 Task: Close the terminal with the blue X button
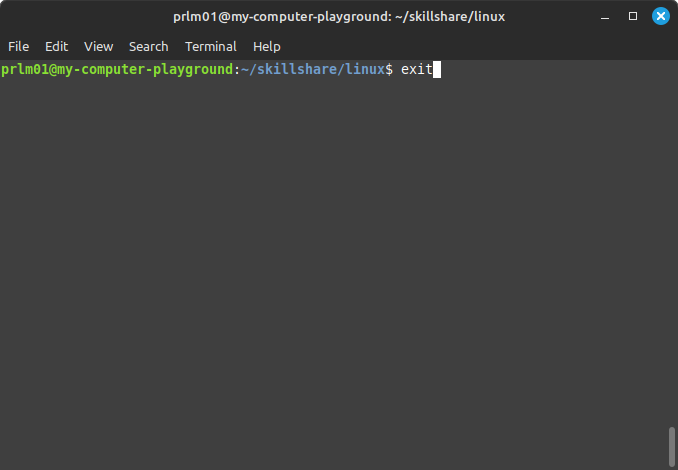pyautogui.click(x=661, y=16)
